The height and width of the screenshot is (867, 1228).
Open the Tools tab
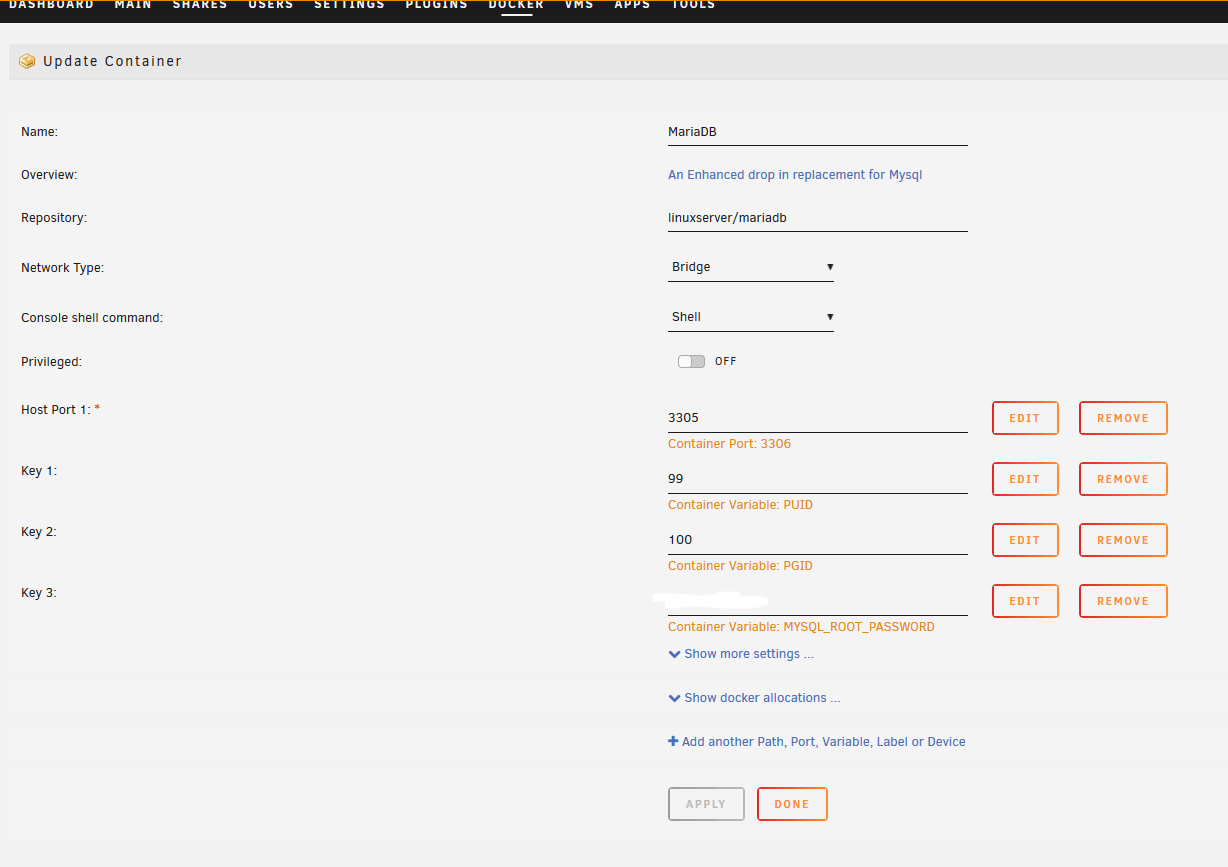pyautogui.click(x=693, y=5)
